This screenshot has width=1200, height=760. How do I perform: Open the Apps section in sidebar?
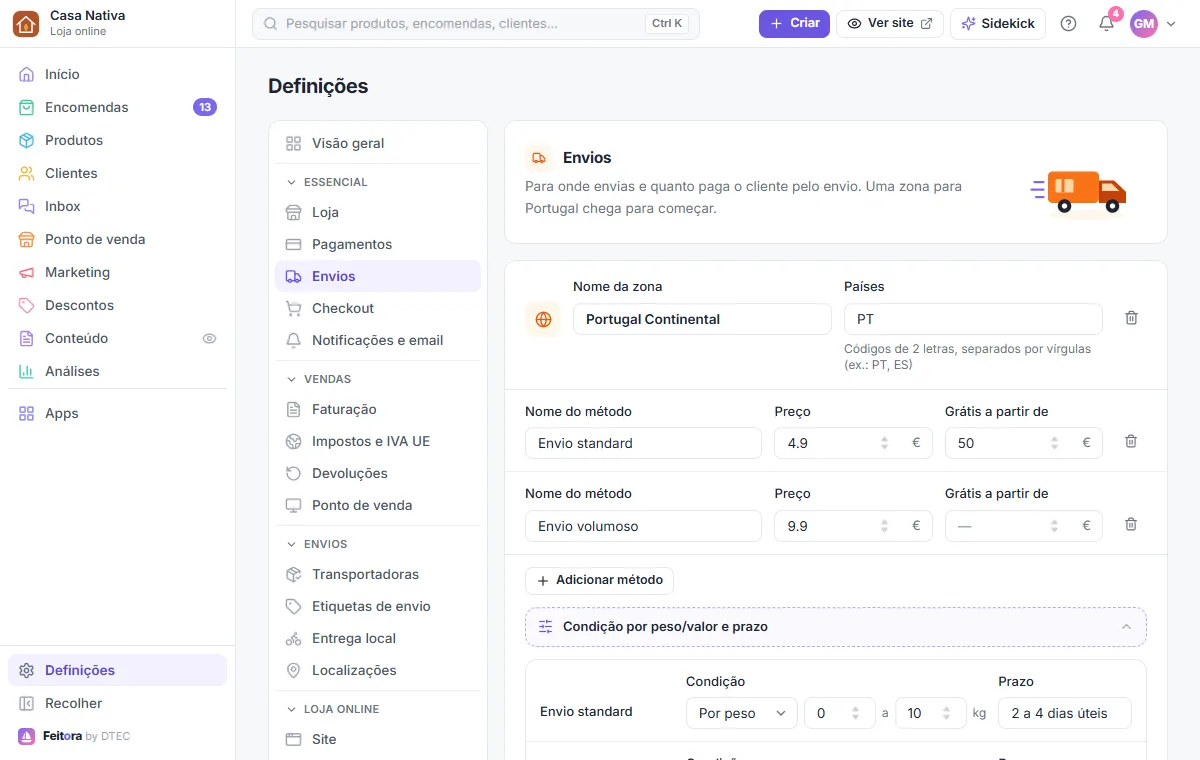[x=118, y=413]
